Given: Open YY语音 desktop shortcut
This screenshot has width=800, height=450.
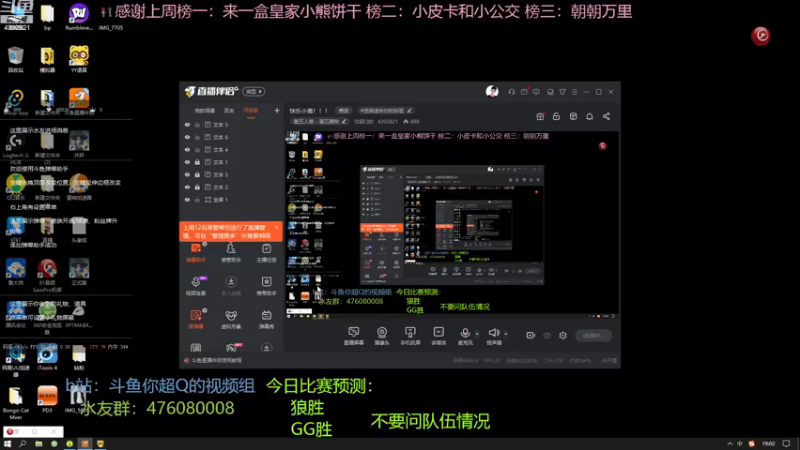Looking at the screenshot, I should (79, 59).
